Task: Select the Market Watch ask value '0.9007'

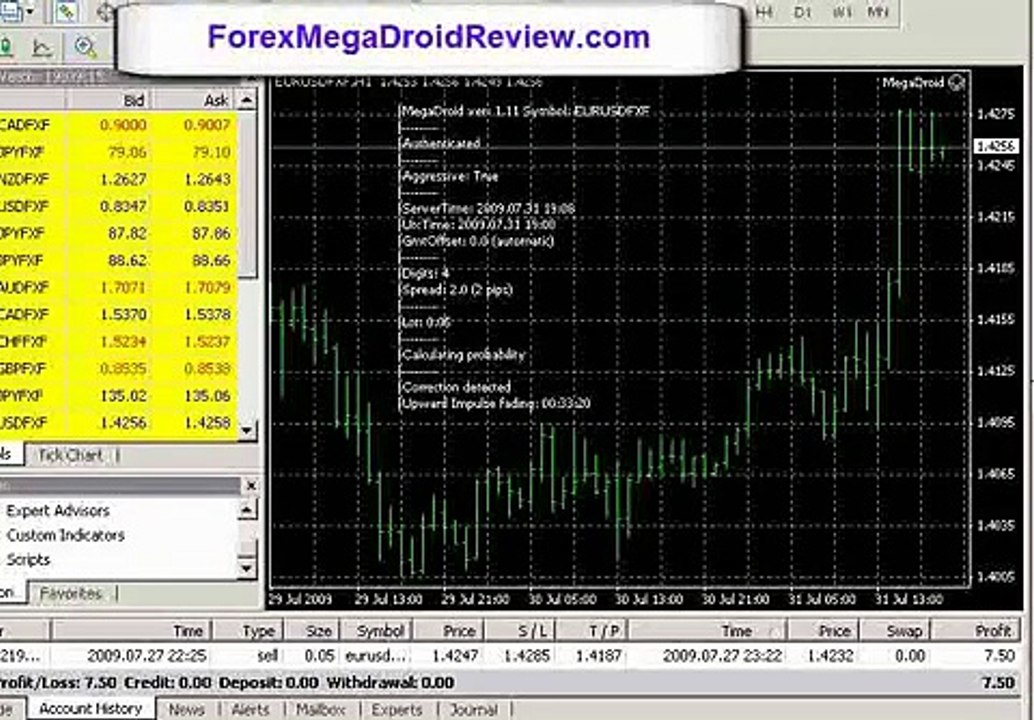Action: [207, 125]
